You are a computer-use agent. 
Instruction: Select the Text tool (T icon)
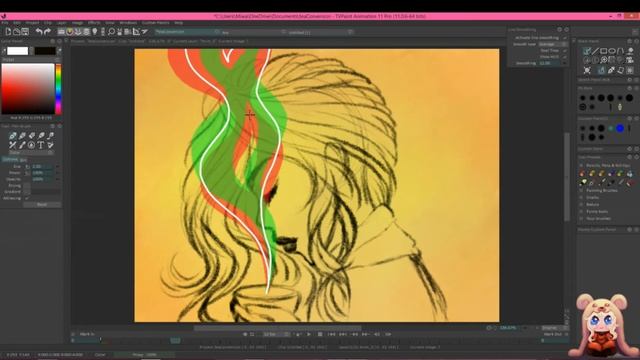click(41, 145)
